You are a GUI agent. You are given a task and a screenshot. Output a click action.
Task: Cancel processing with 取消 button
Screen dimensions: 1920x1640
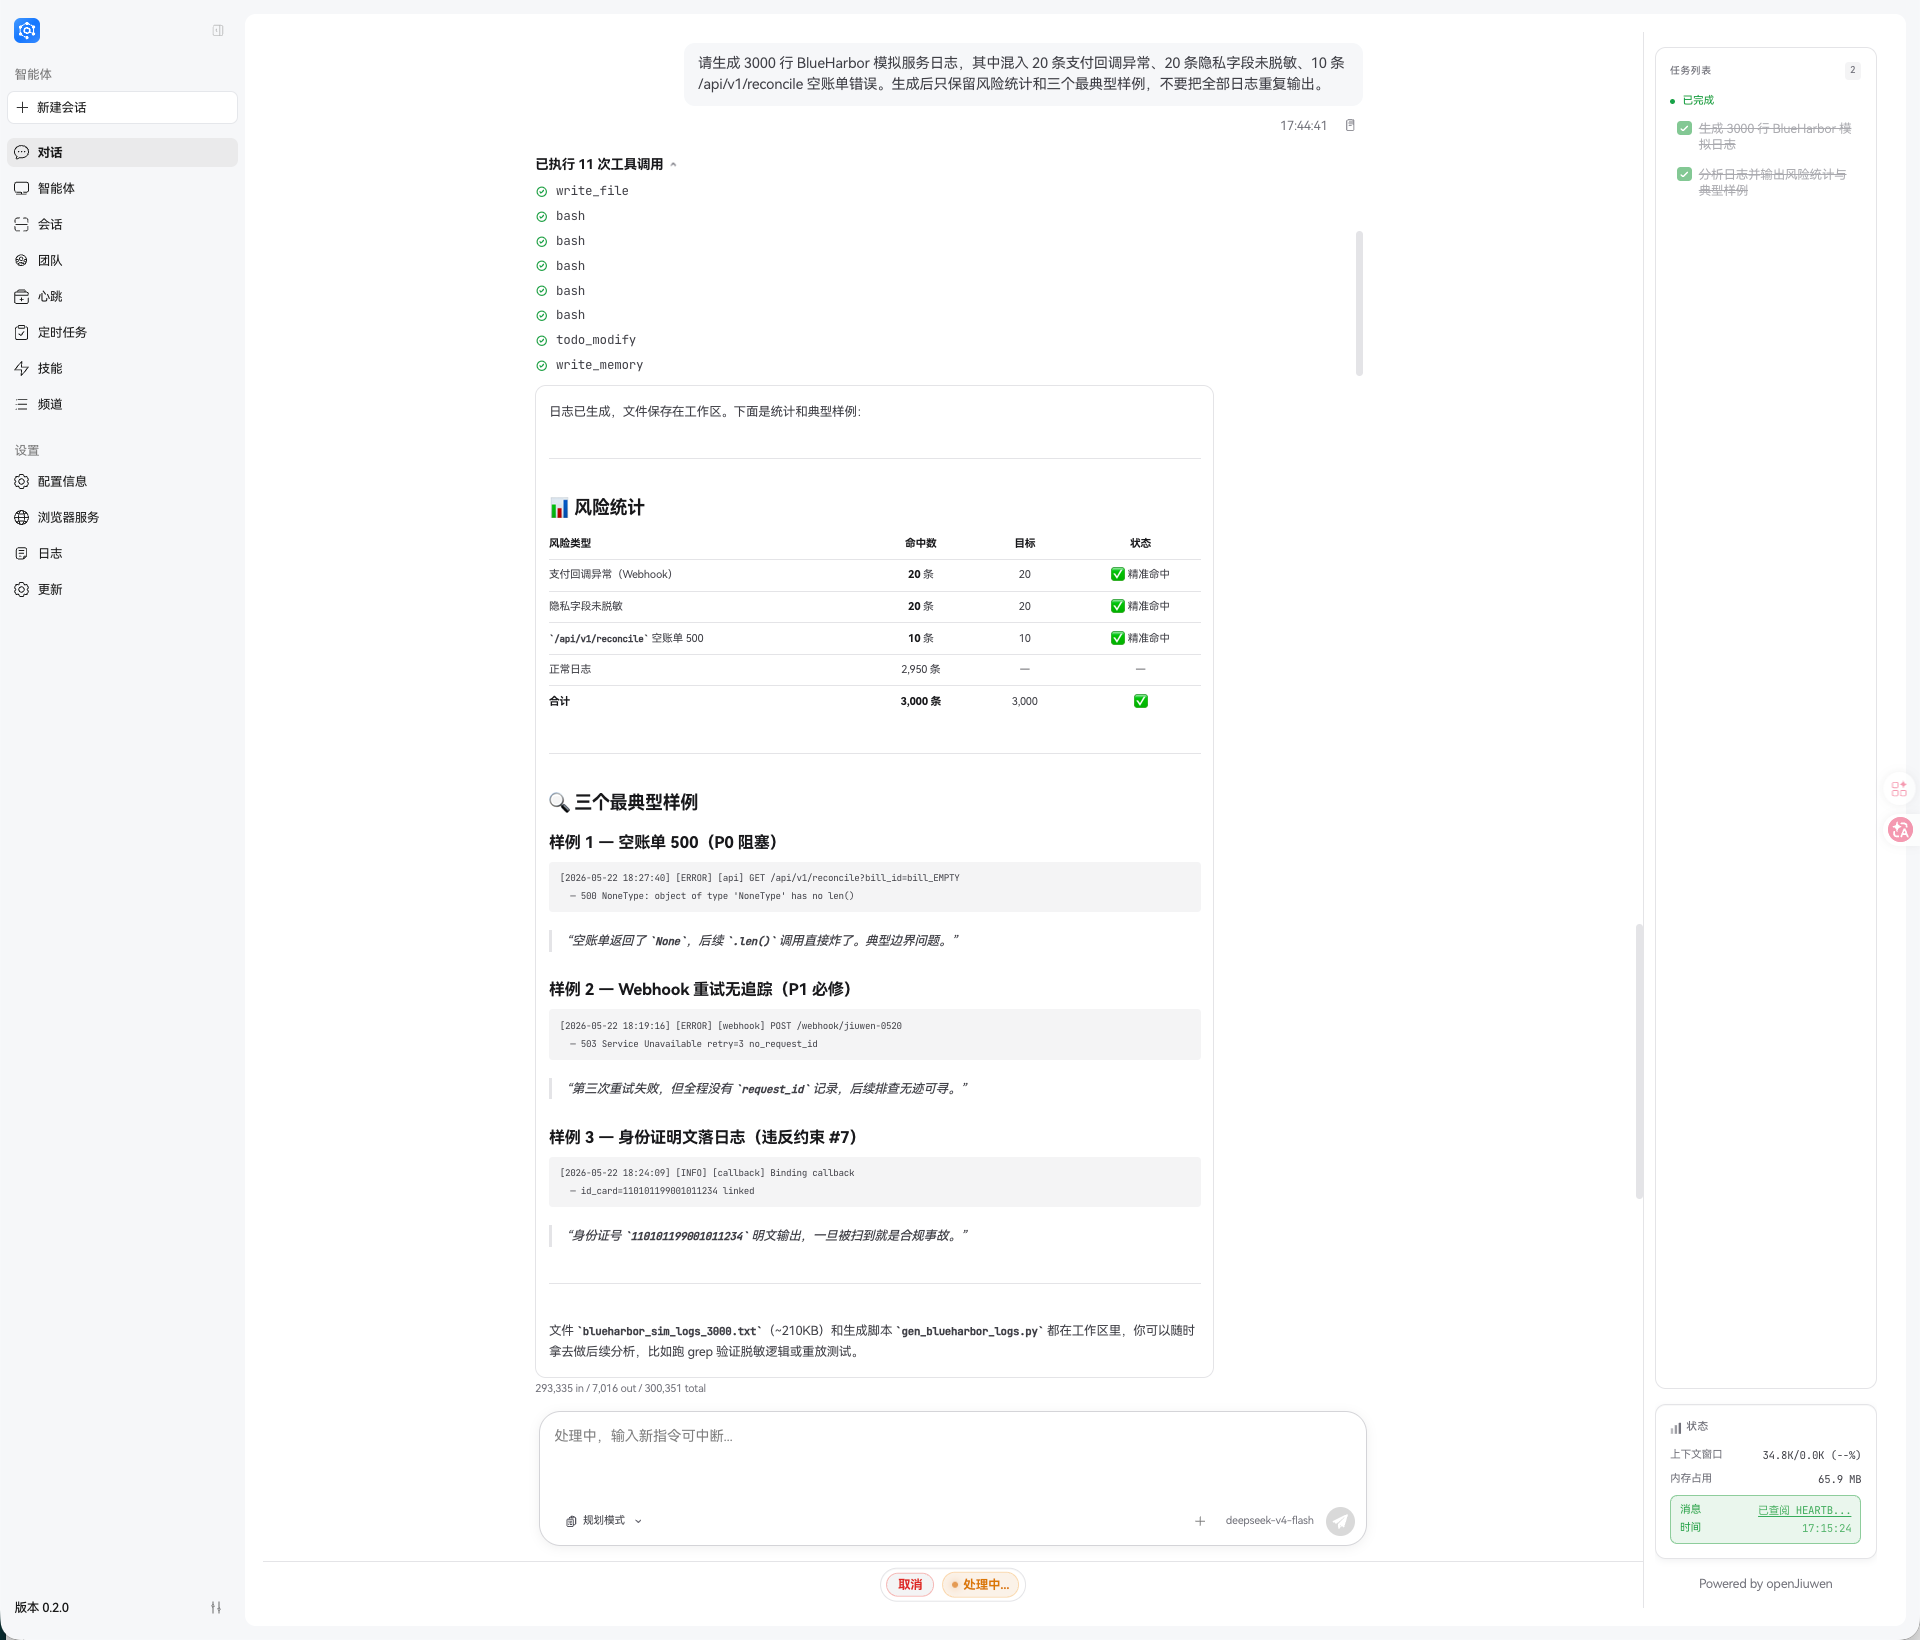[x=910, y=1584]
